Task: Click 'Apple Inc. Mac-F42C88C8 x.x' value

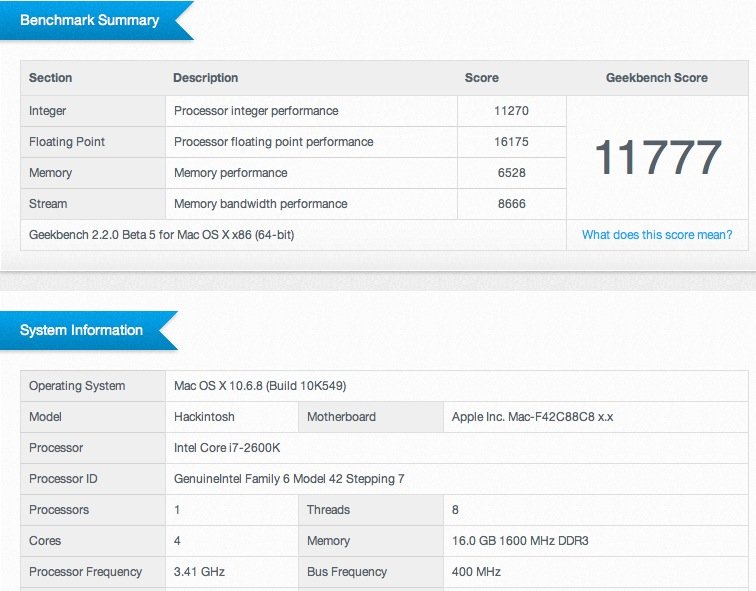Action: pyautogui.click(x=532, y=416)
